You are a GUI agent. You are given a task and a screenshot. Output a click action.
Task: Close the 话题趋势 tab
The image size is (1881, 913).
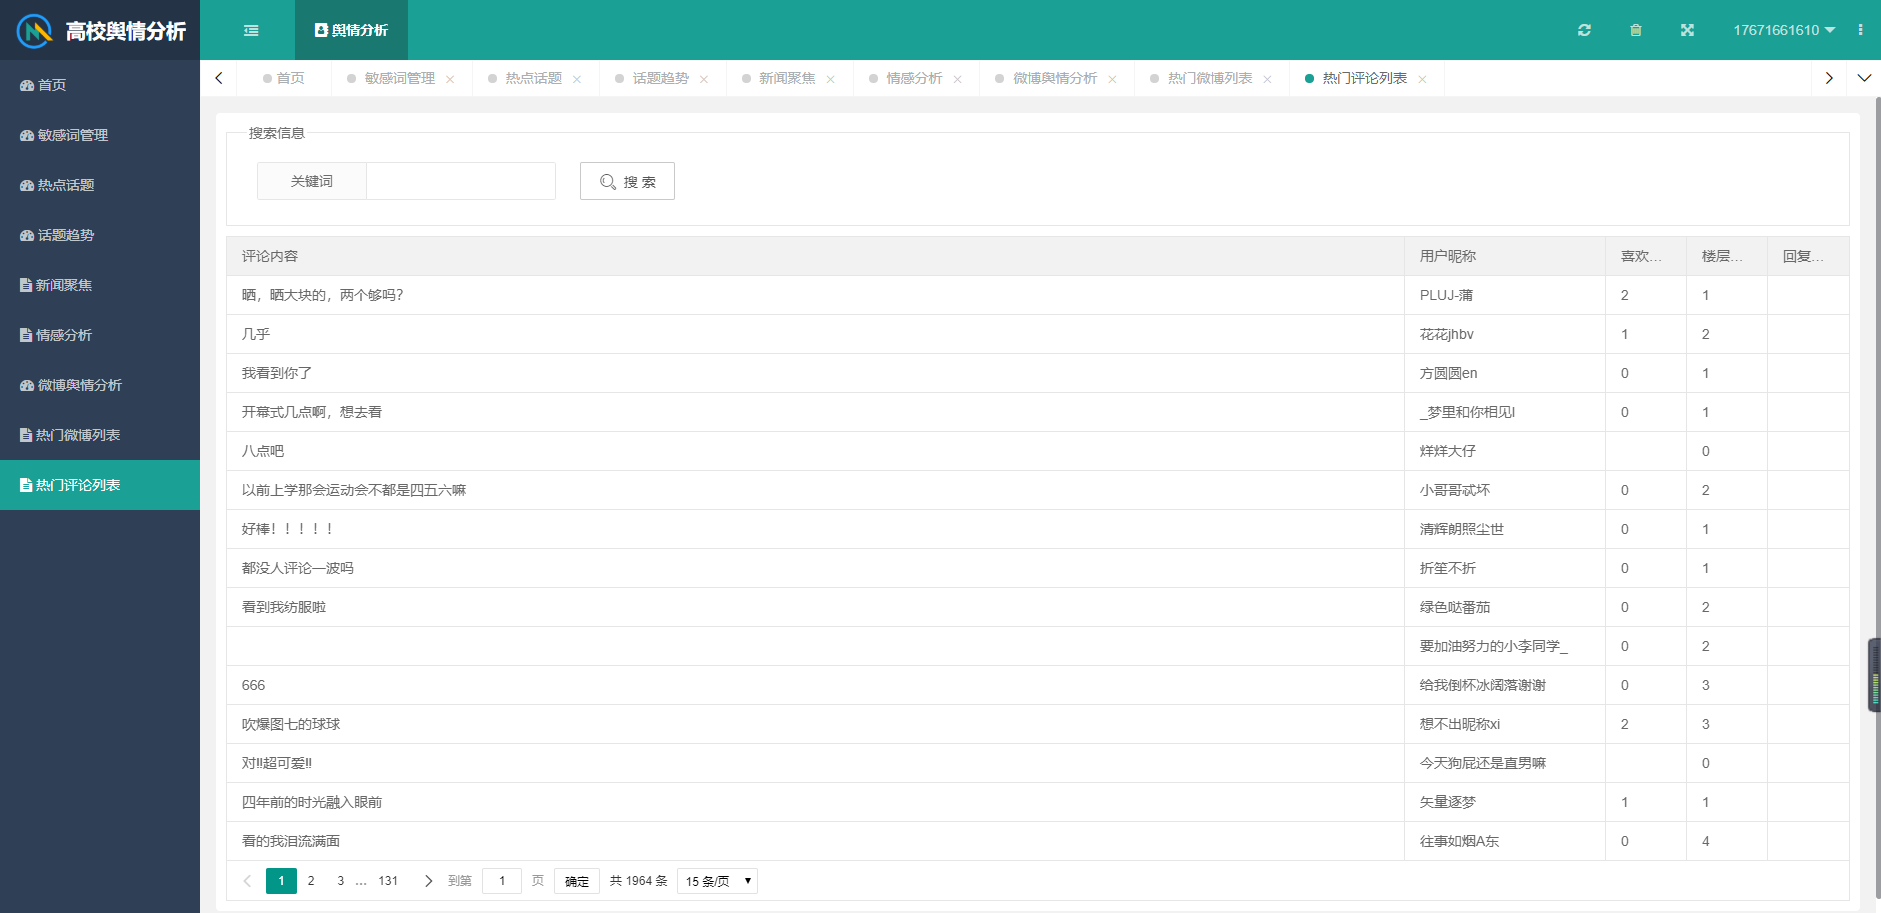[x=704, y=79]
